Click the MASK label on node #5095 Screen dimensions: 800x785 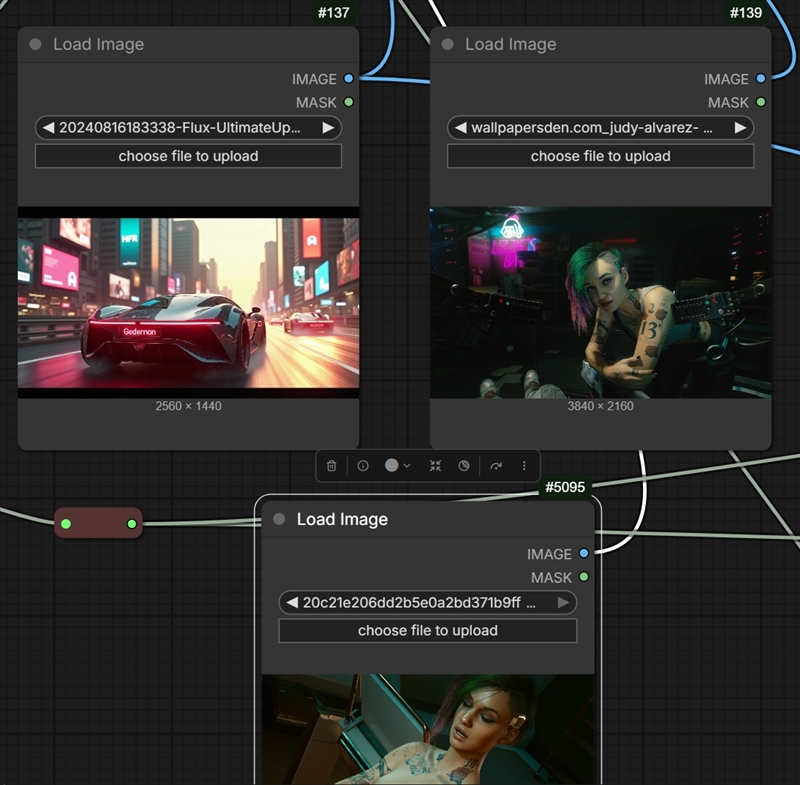click(x=552, y=577)
